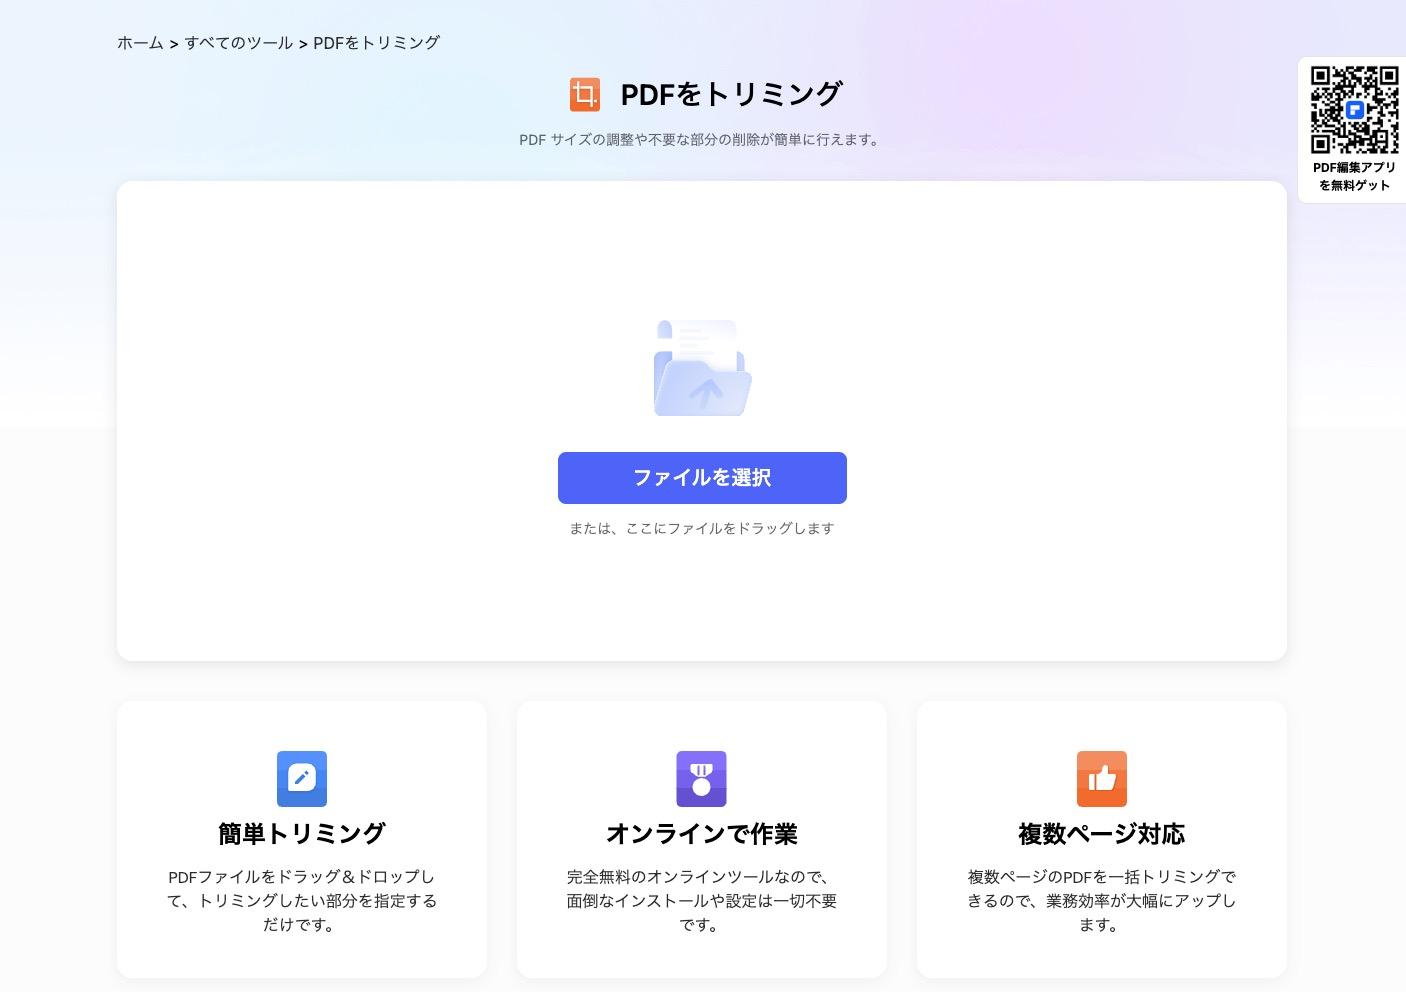
Task: Click the subtitle describing PDF size adjustment
Action: coord(701,140)
